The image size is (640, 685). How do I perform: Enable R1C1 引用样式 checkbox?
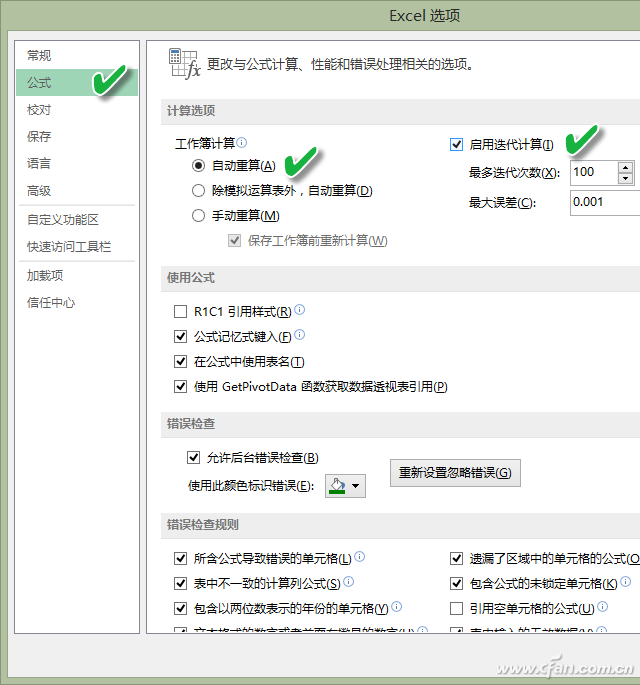[180, 311]
